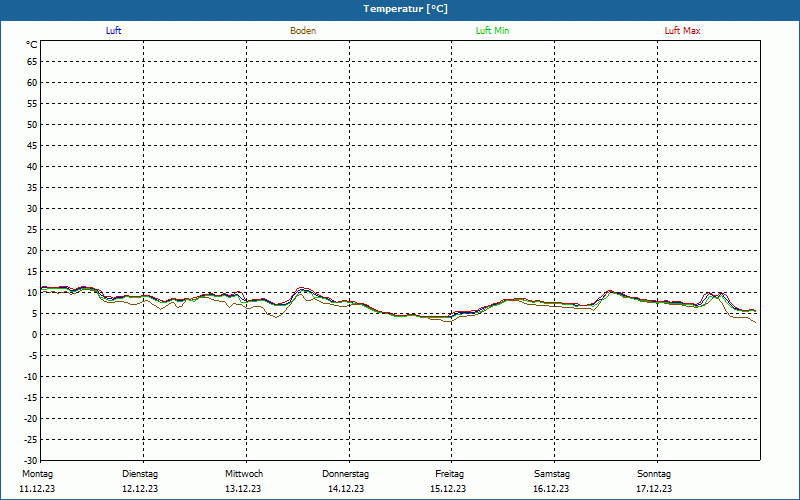Click the -10 y-axis value
Screen dimensions: 800x500
31,377
